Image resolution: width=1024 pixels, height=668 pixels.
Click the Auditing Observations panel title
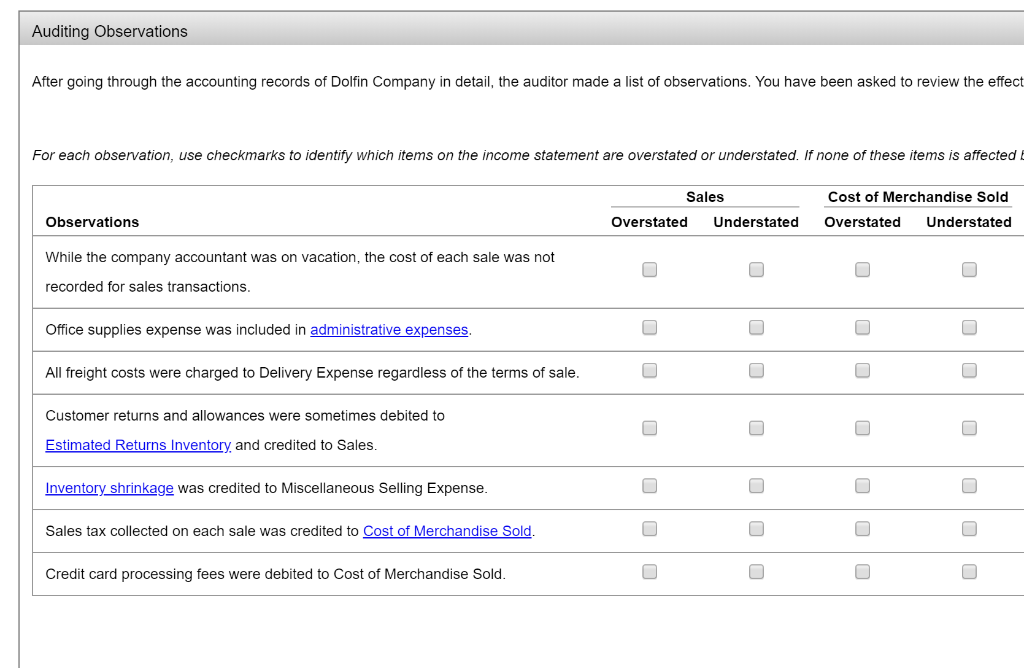pyautogui.click(x=110, y=31)
